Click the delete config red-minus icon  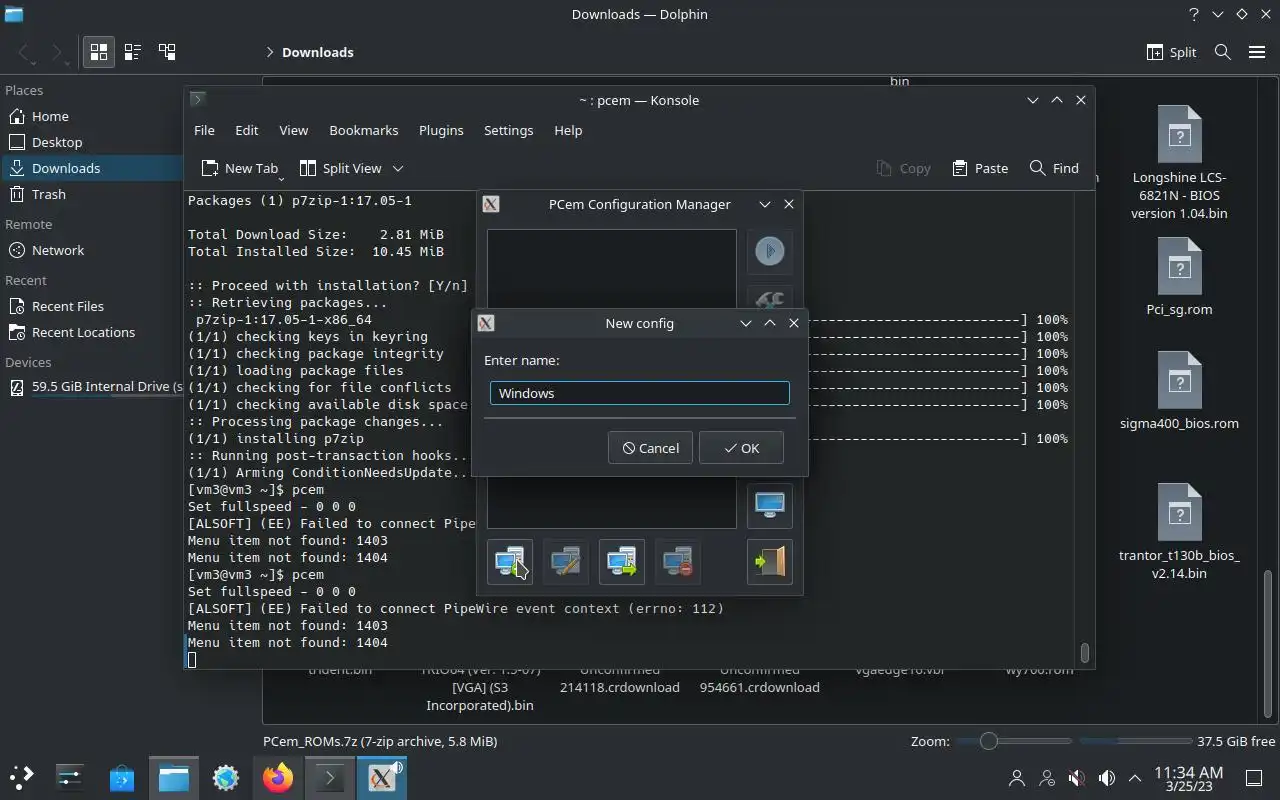(678, 562)
